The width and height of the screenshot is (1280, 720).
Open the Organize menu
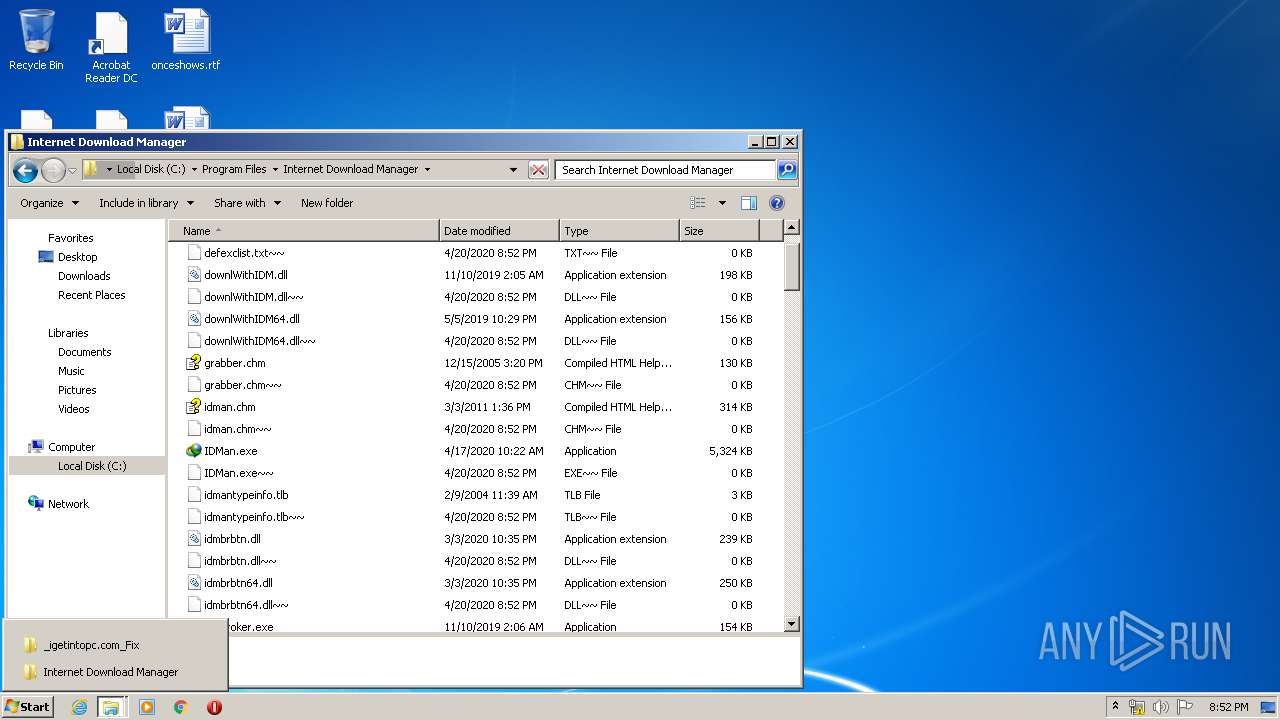(x=49, y=203)
